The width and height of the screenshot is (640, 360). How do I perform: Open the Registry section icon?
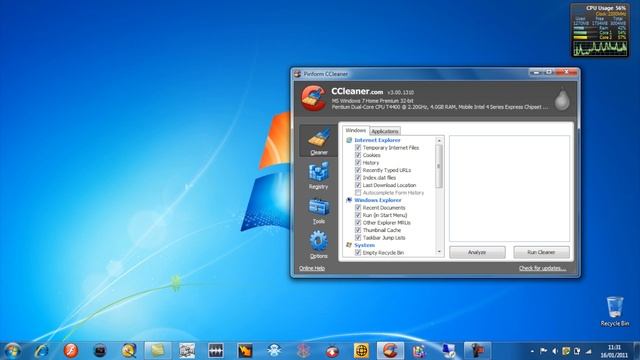coord(318,172)
